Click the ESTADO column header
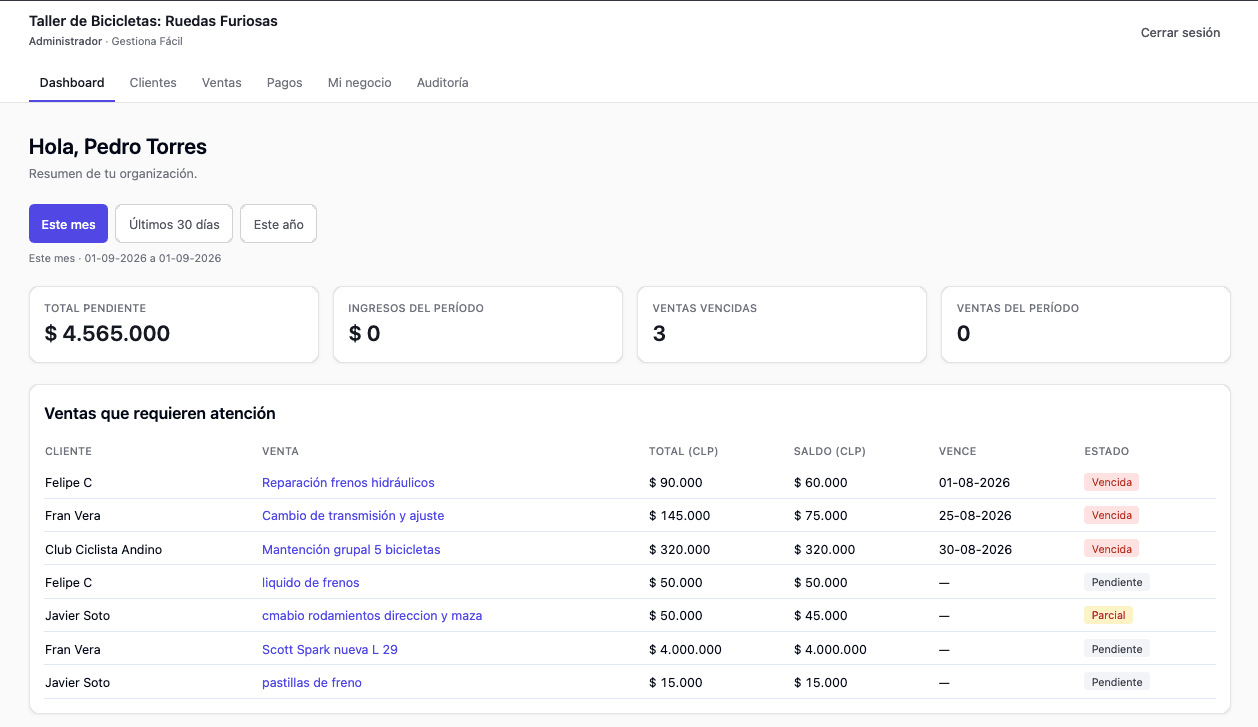 pyautogui.click(x=1106, y=451)
